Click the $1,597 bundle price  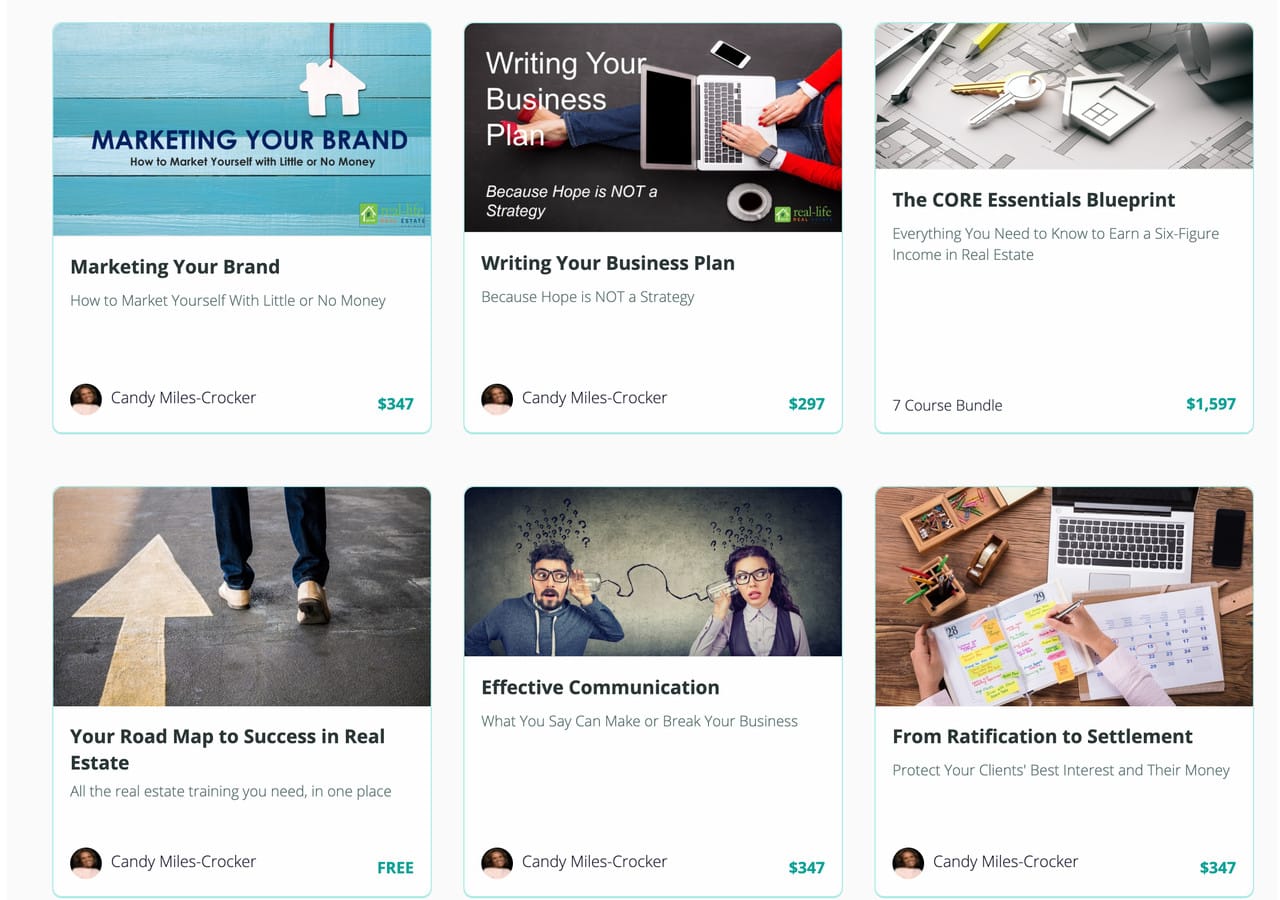pyautogui.click(x=1211, y=404)
